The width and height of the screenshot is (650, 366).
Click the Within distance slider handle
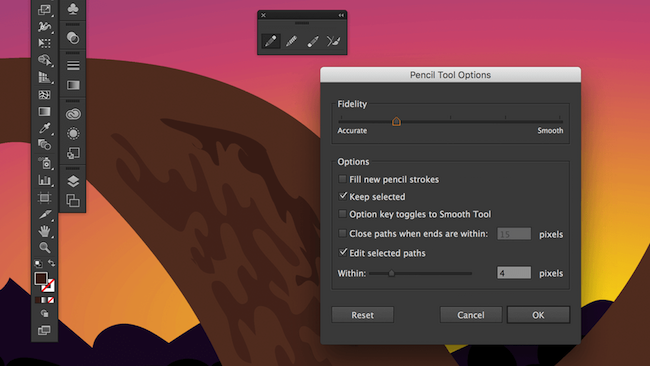click(391, 273)
